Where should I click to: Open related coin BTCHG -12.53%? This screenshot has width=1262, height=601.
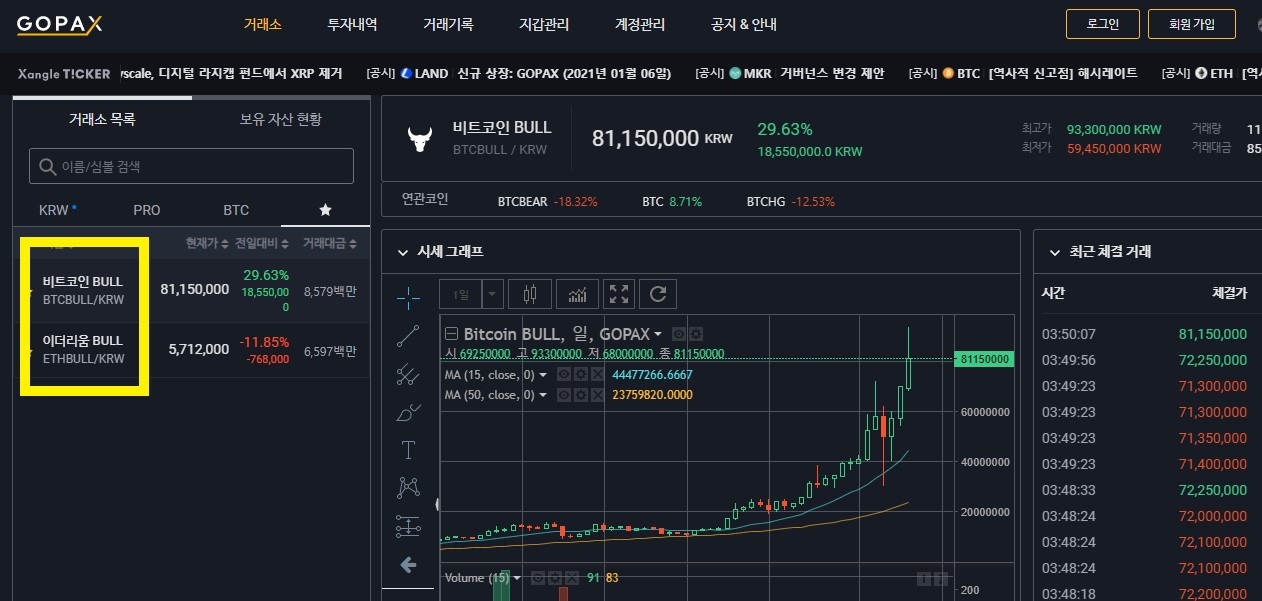pos(790,201)
